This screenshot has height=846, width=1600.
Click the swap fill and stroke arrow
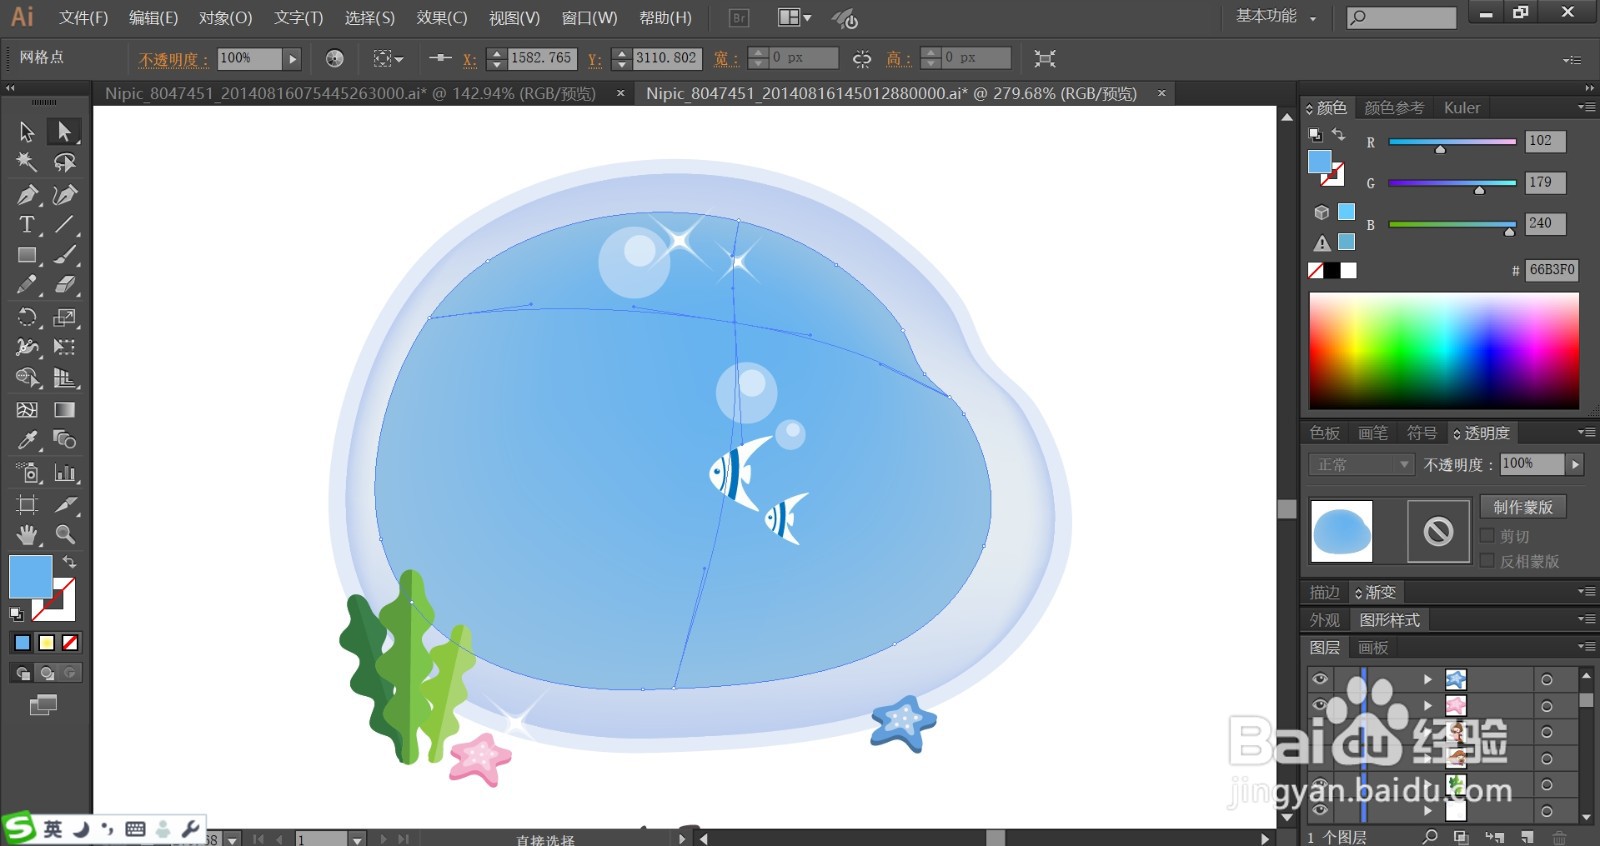pos(69,562)
